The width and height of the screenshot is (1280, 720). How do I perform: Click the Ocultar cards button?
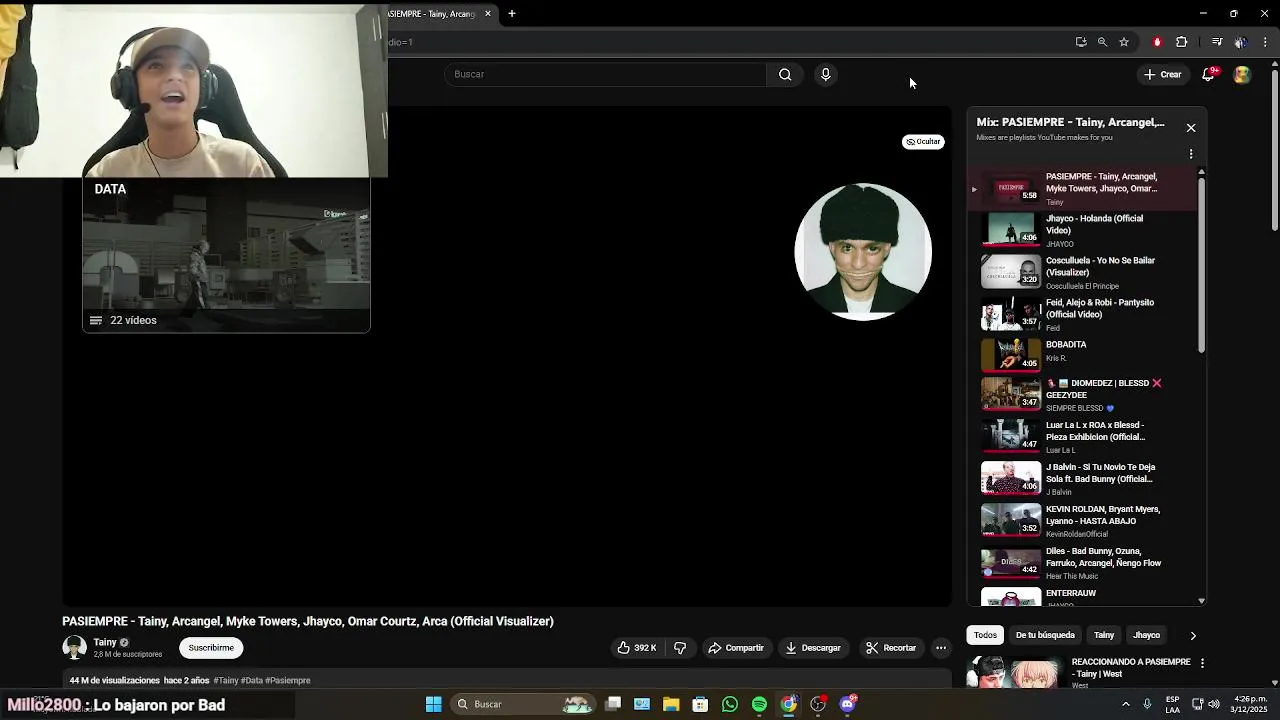pos(923,142)
